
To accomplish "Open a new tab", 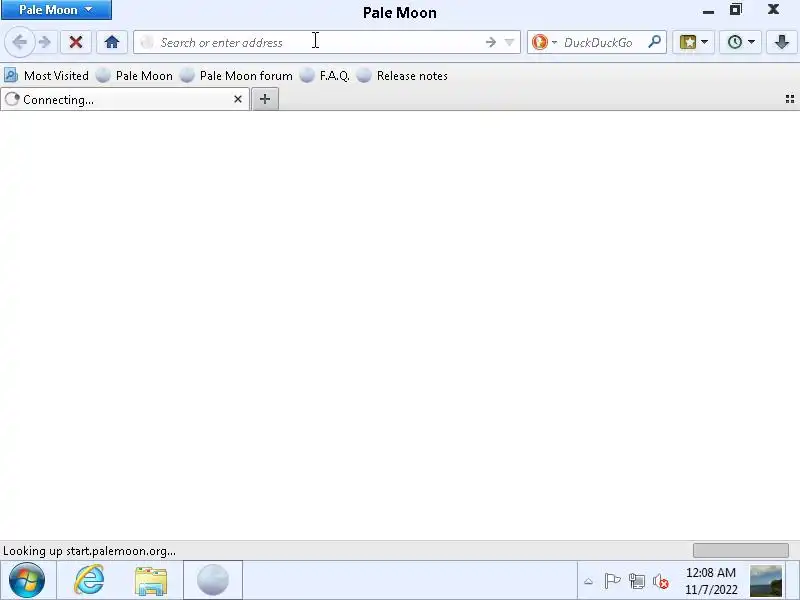I will [x=265, y=99].
